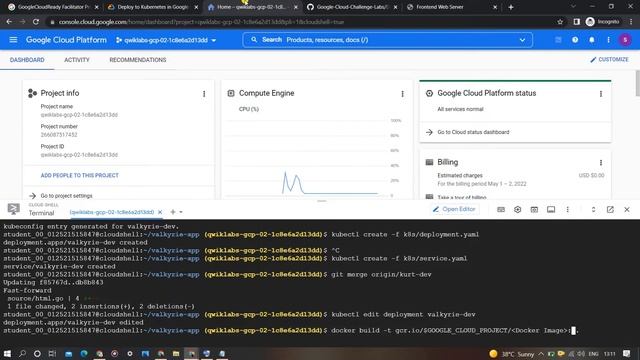This screenshot has width=640, height=360.
Task: Click the Billing card title
Action: coord(447,162)
